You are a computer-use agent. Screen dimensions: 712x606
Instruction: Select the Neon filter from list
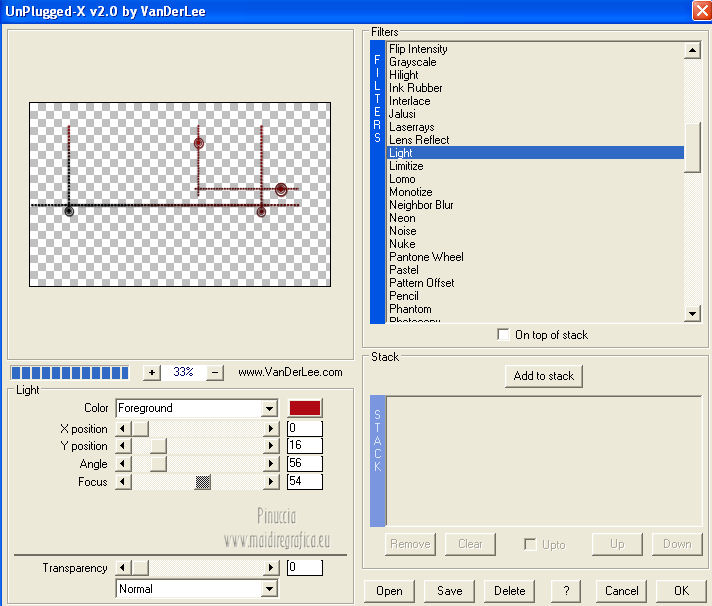click(x=402, y=218)
